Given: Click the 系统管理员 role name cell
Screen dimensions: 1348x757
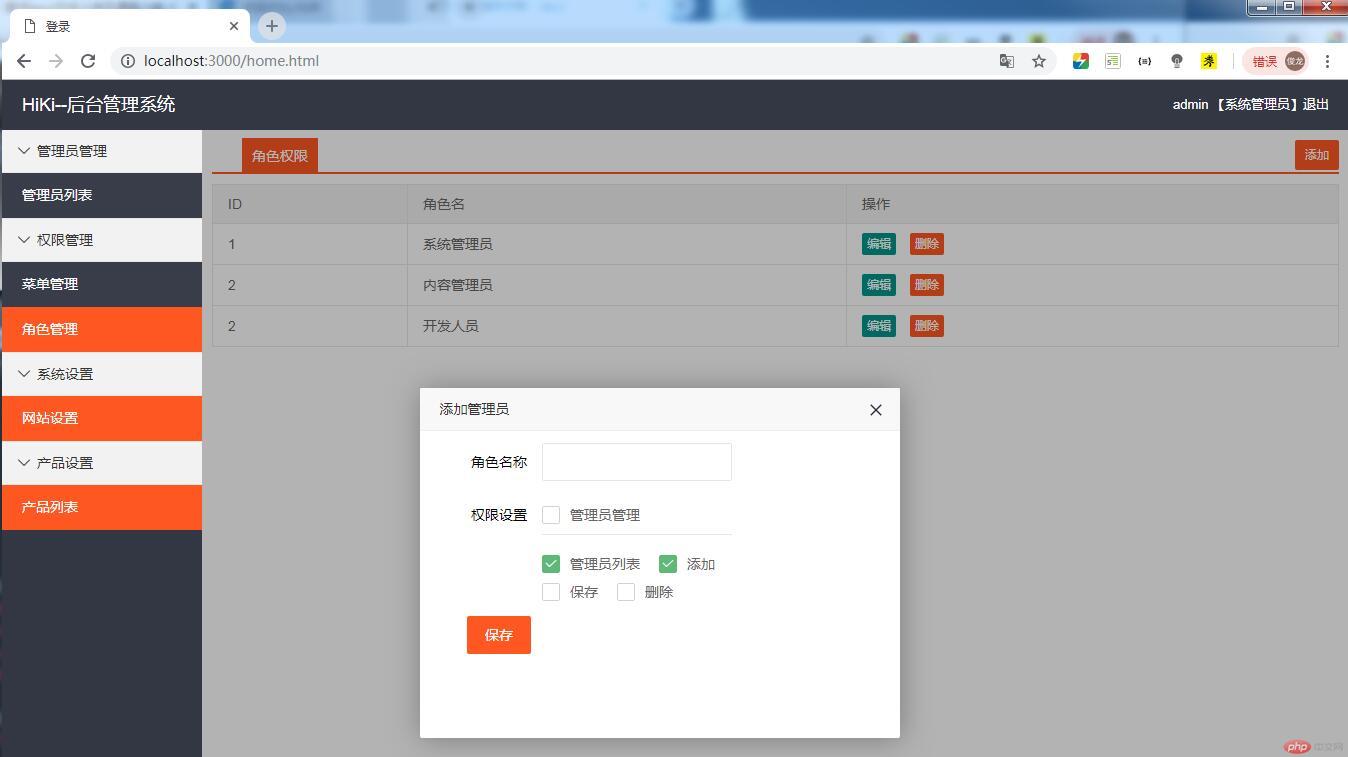Looking at the screenshot, I should click(627, 244).
